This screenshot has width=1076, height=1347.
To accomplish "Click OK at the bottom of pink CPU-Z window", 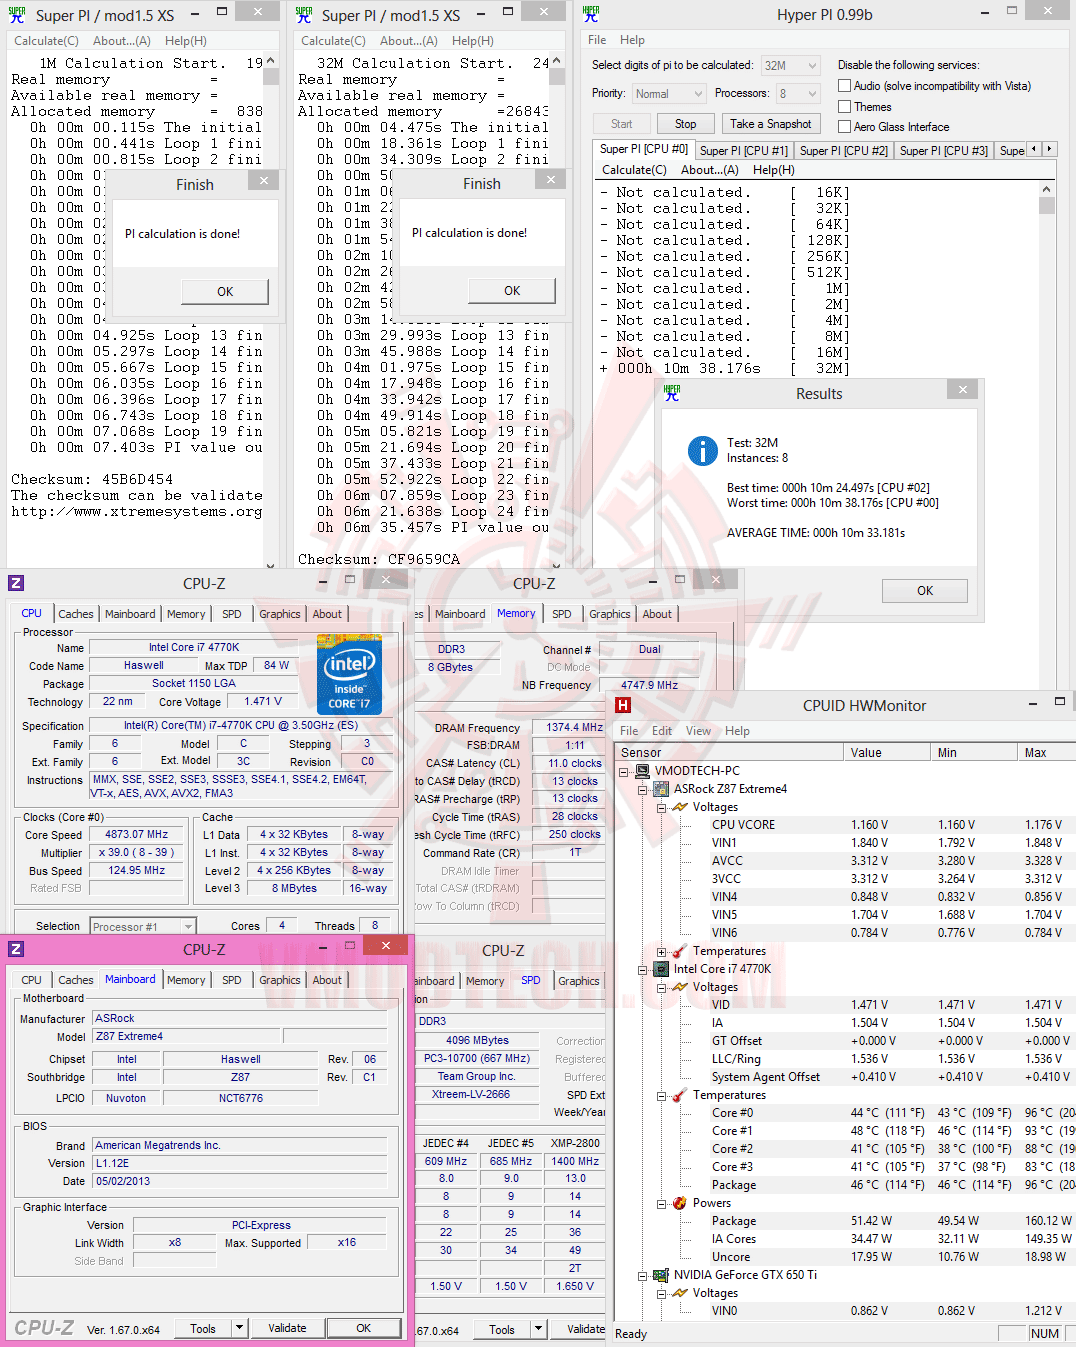I will click(x=364, y=1328).
